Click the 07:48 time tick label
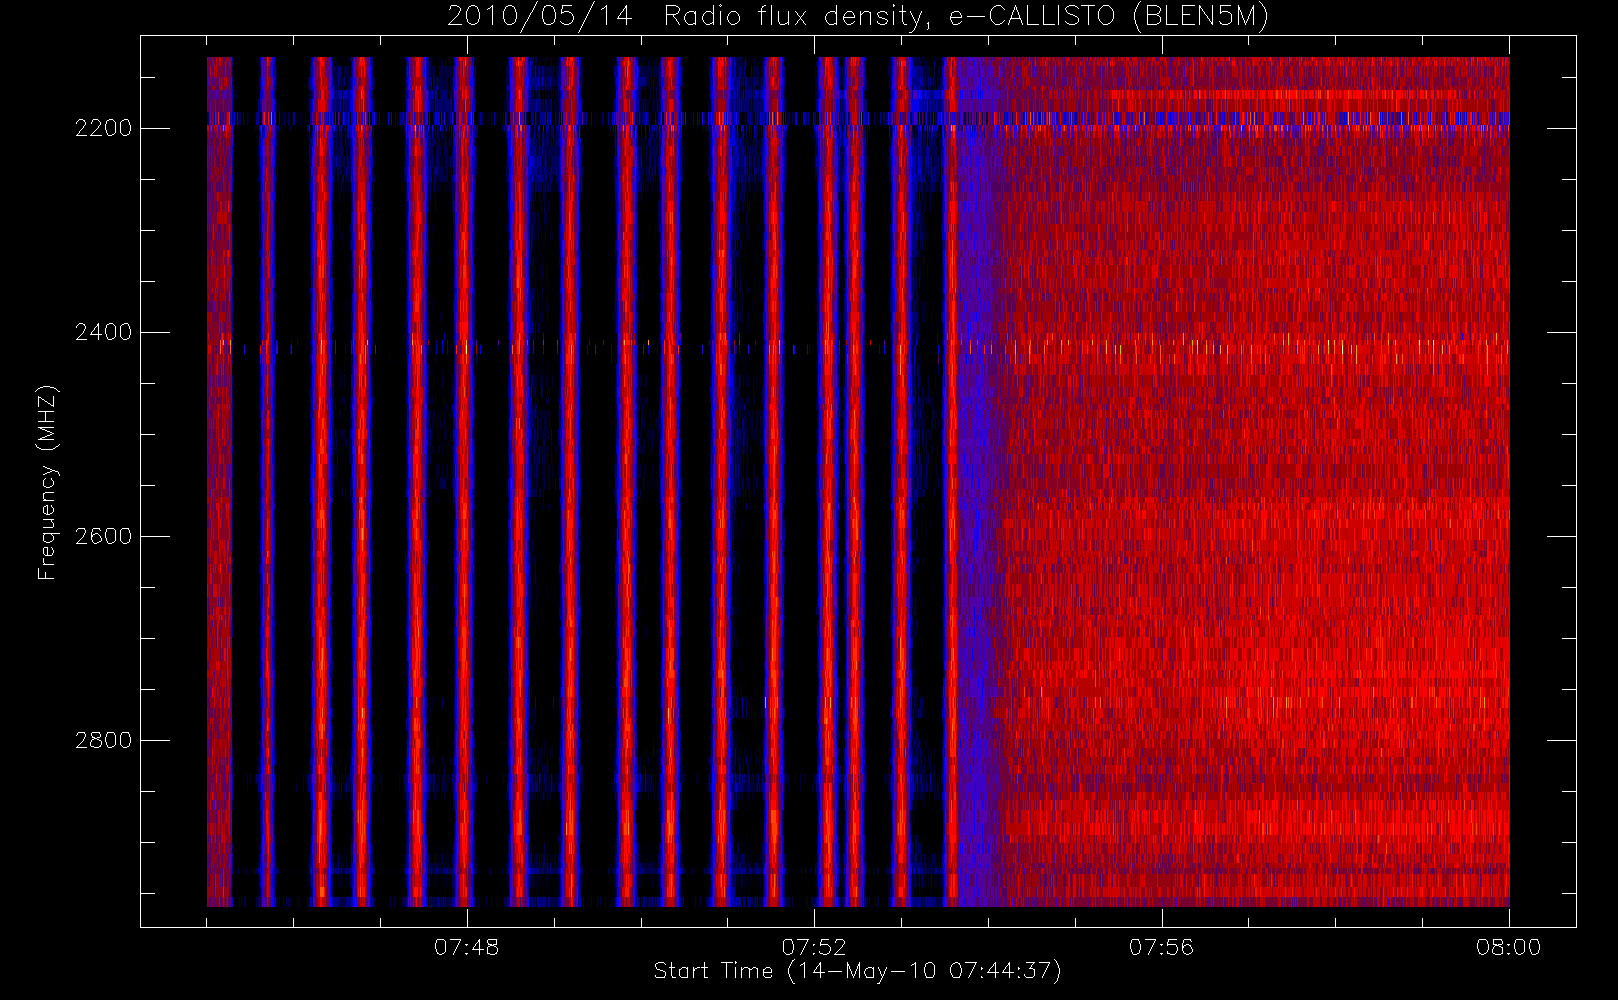This screenshot has height=1000, width=1618. pos(466,947)
